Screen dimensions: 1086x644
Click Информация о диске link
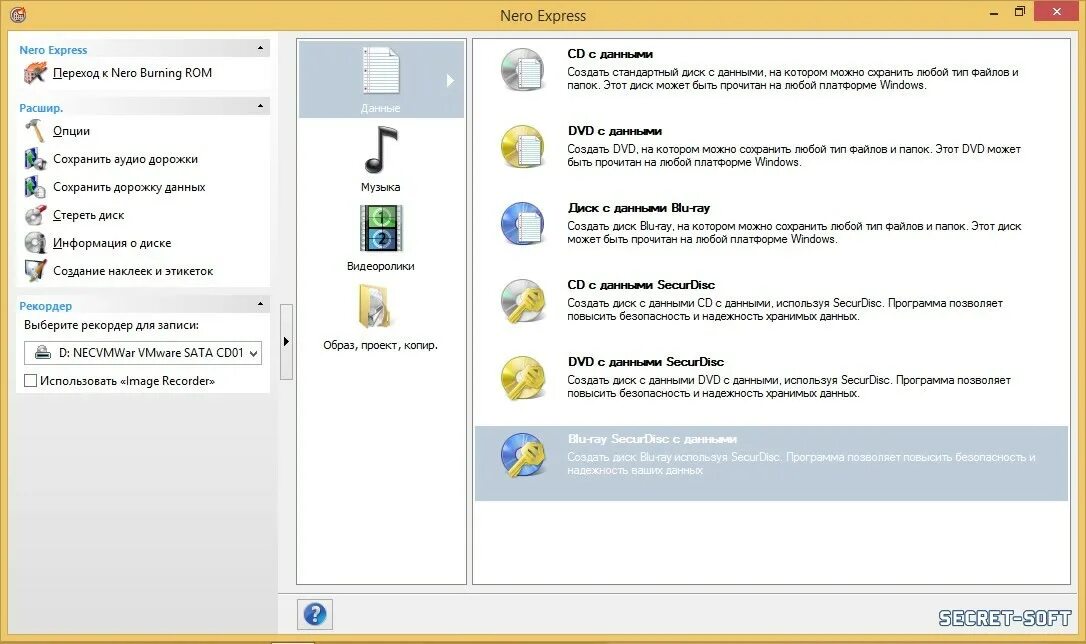(x=112, y=243)
